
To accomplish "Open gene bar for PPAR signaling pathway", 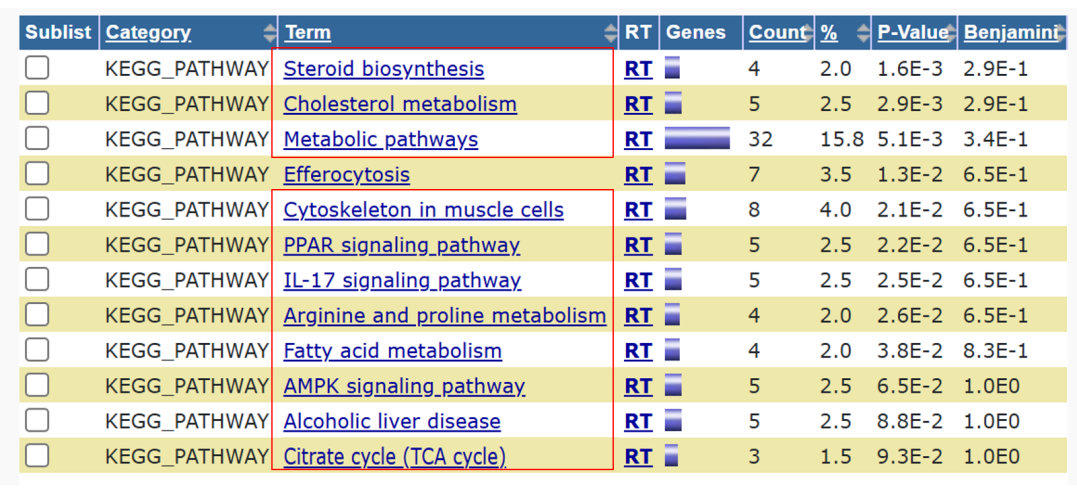I will point(673,244).
